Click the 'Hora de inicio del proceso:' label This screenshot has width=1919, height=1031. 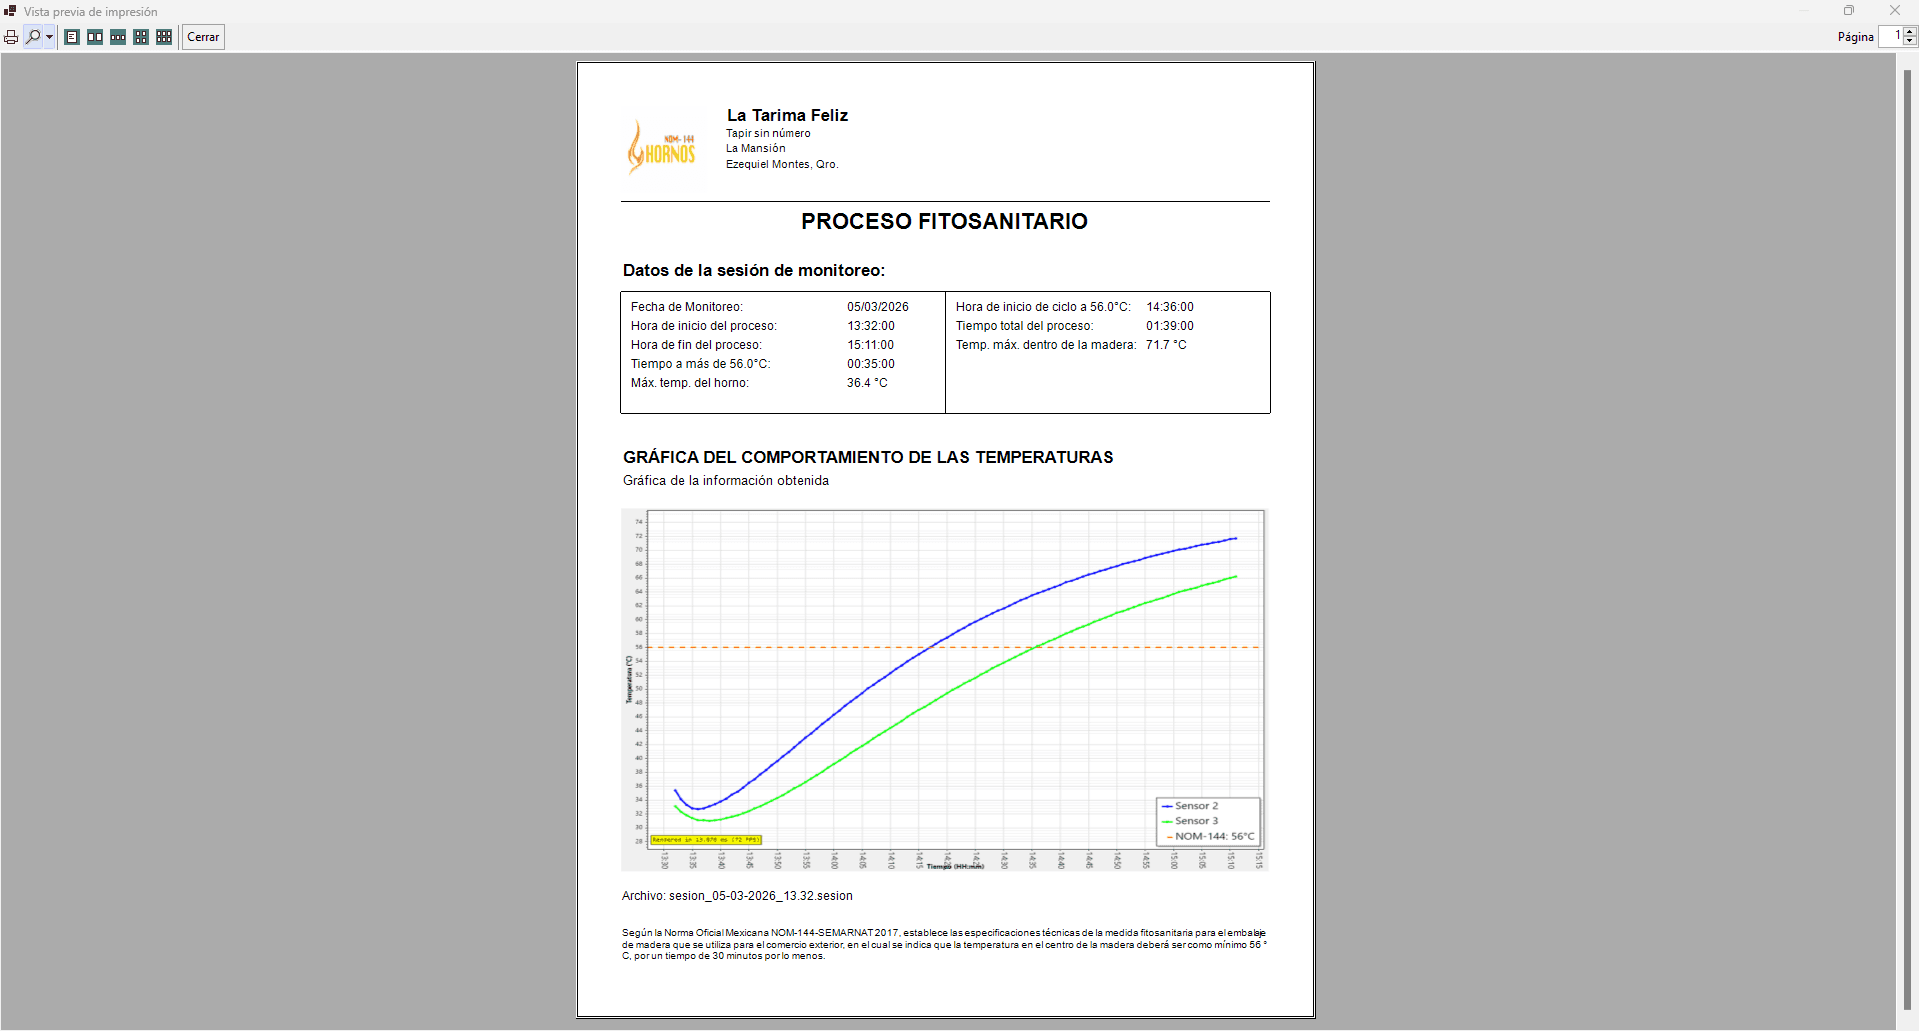click(704, 326)
